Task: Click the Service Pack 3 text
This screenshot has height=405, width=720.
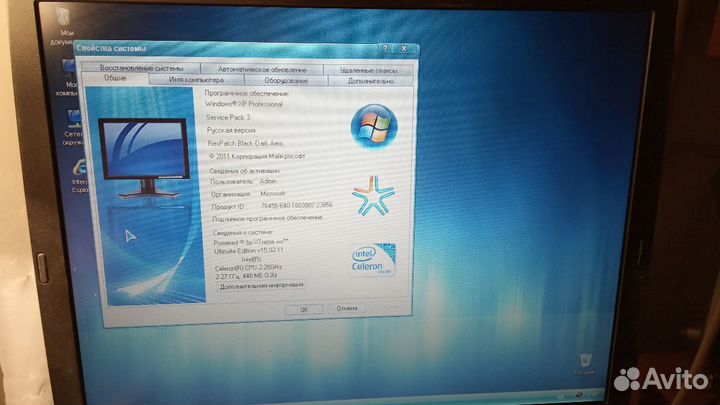Action: (x=228, y=118)
